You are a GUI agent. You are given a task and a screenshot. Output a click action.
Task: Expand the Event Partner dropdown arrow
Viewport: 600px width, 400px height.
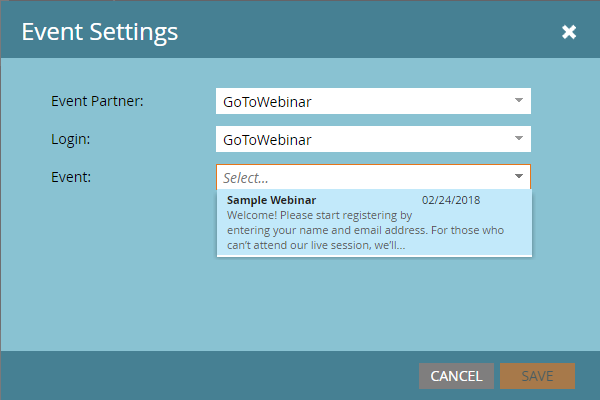click(518, 101)
